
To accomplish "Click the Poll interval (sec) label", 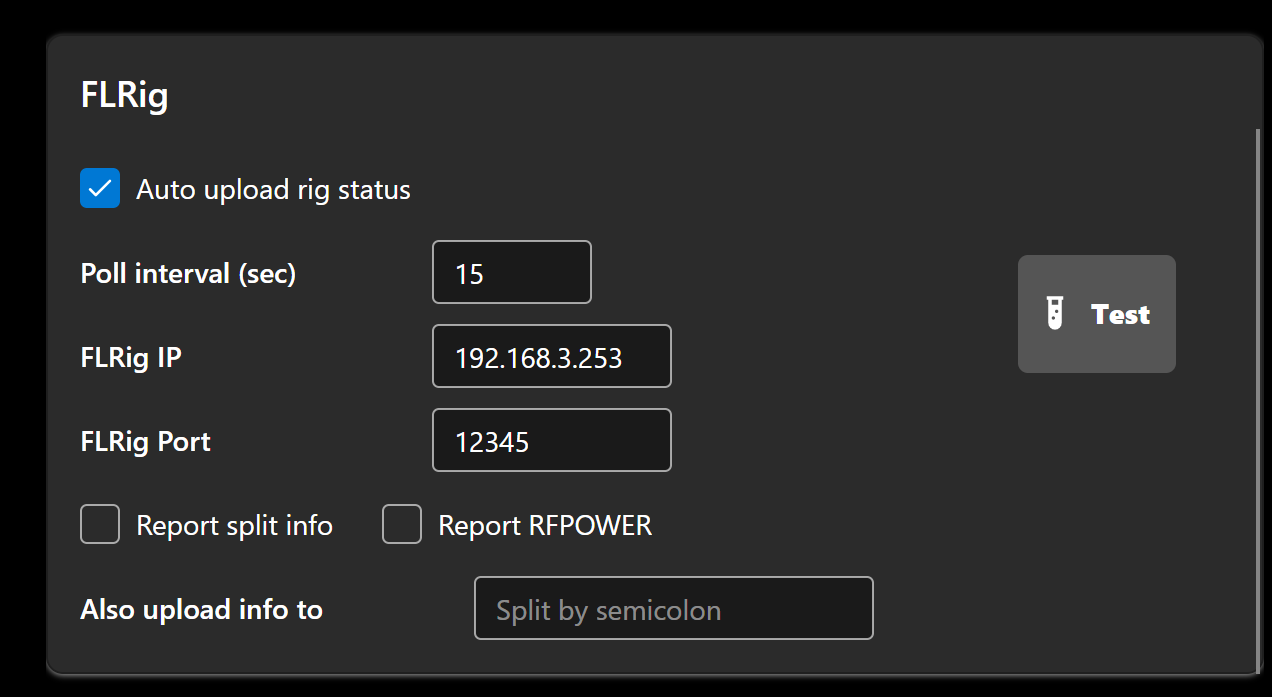I will [188, 273].
